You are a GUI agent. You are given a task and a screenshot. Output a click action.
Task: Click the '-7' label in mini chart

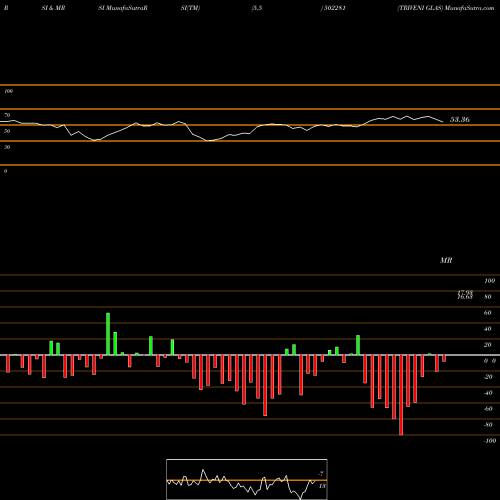point(321,474)
